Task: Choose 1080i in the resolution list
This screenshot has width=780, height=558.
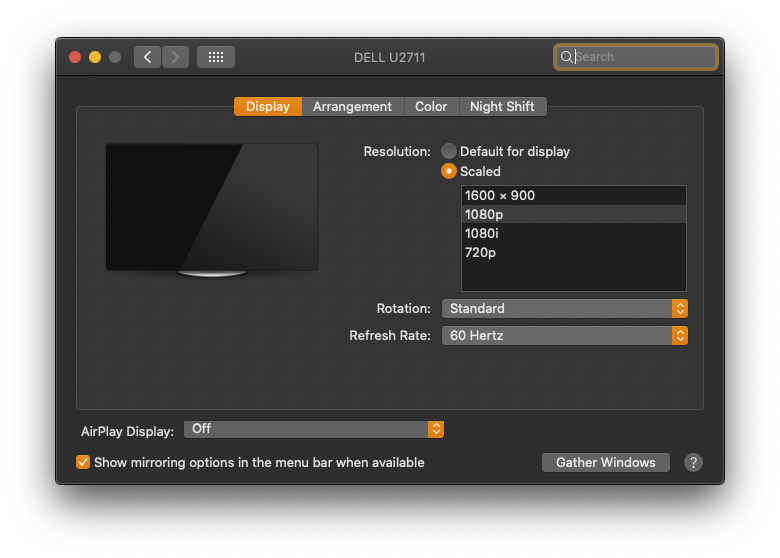Action: click(x=574, y=233)
